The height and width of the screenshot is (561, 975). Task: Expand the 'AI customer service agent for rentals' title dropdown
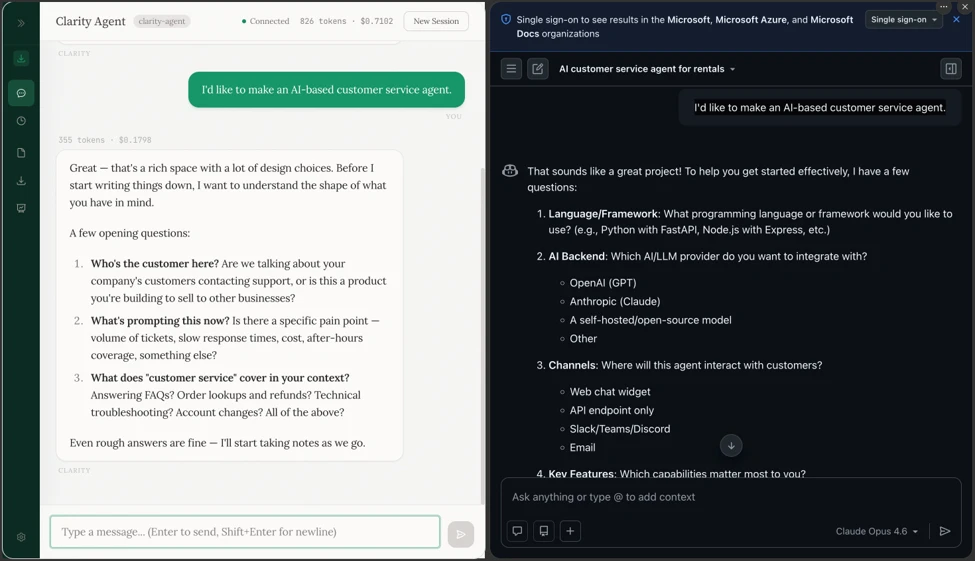647,69
